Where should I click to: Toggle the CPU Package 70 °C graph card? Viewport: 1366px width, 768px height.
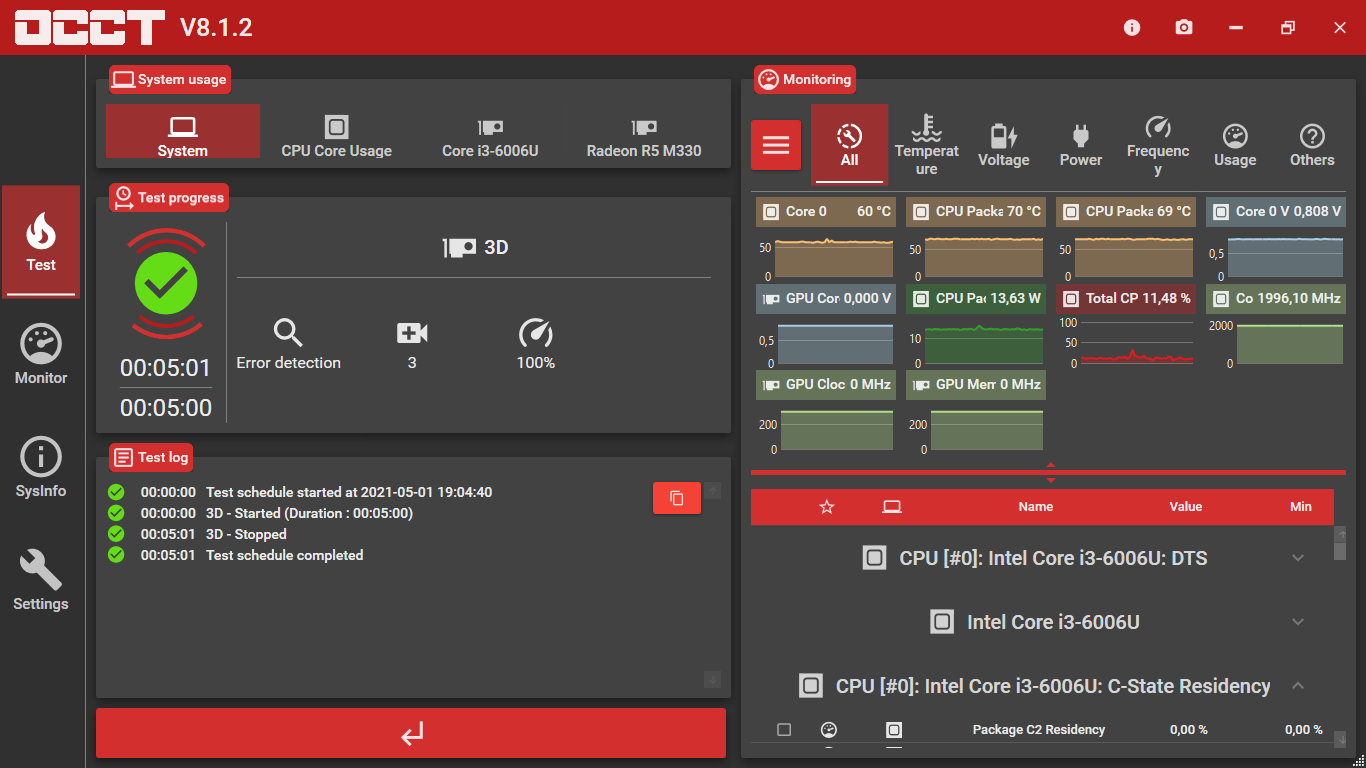[976, 212]
